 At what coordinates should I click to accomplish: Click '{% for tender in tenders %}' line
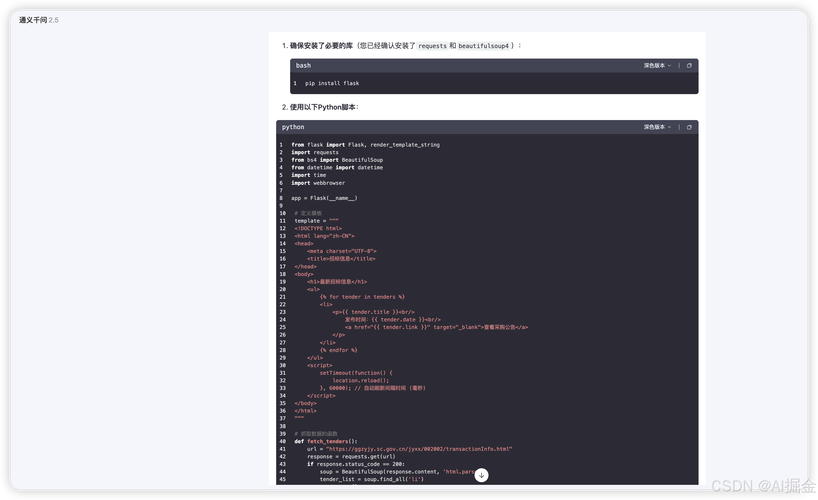click(x=363, y=297)
